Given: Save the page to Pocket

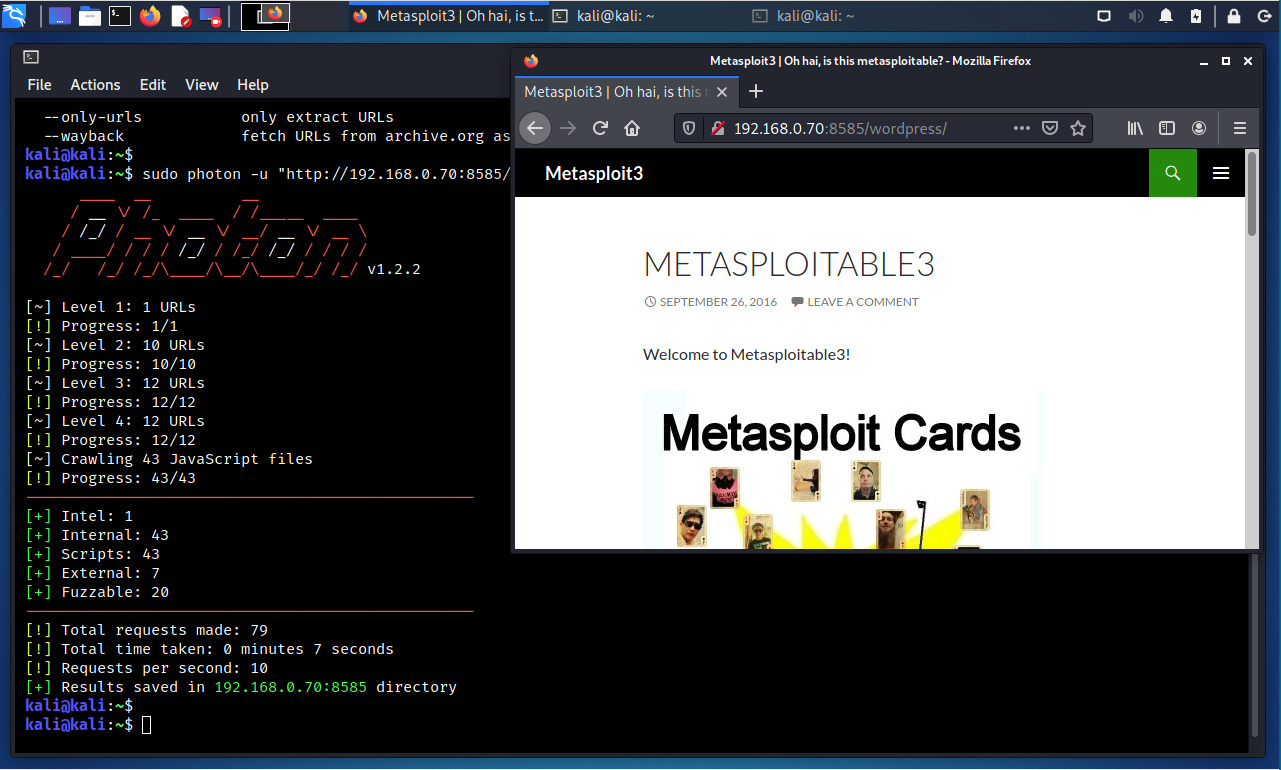Looking at the screenshot, I should point(1050,128).
